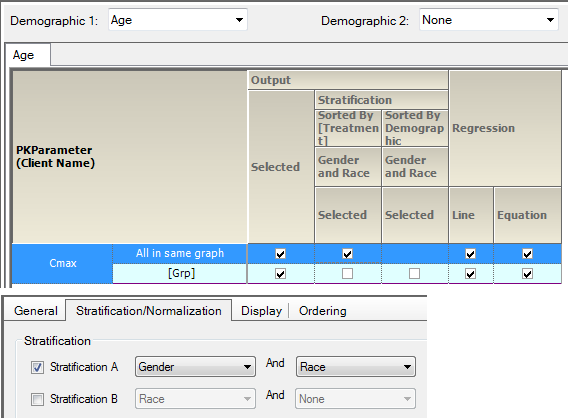Click Gender and Race header under Demographic
This screenshot has width=569, height=418.
(415, 167)
